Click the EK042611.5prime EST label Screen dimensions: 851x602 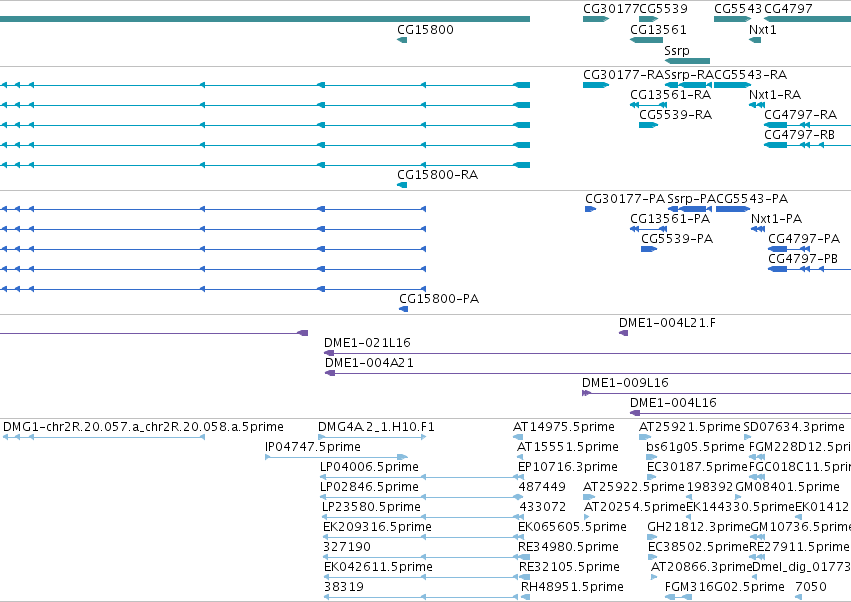tap(378, 567)
